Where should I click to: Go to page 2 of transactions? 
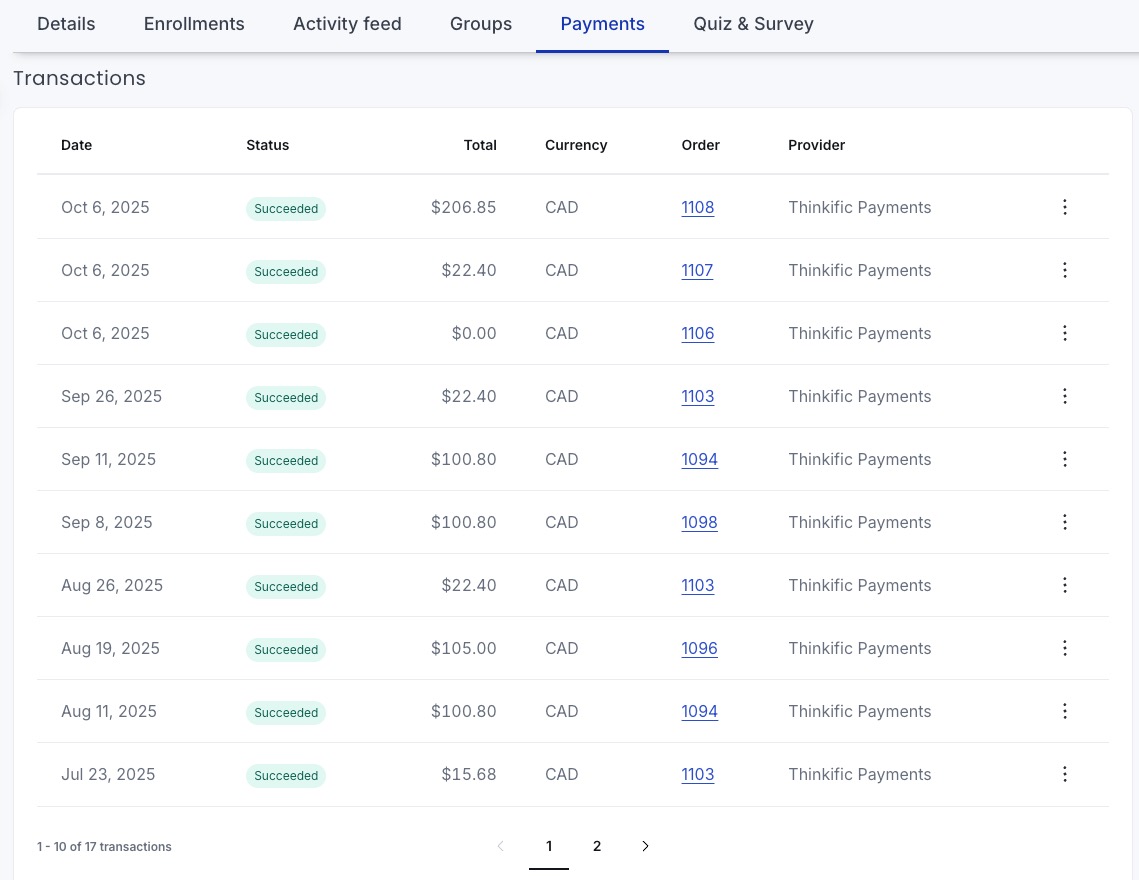tap(597, 846)
